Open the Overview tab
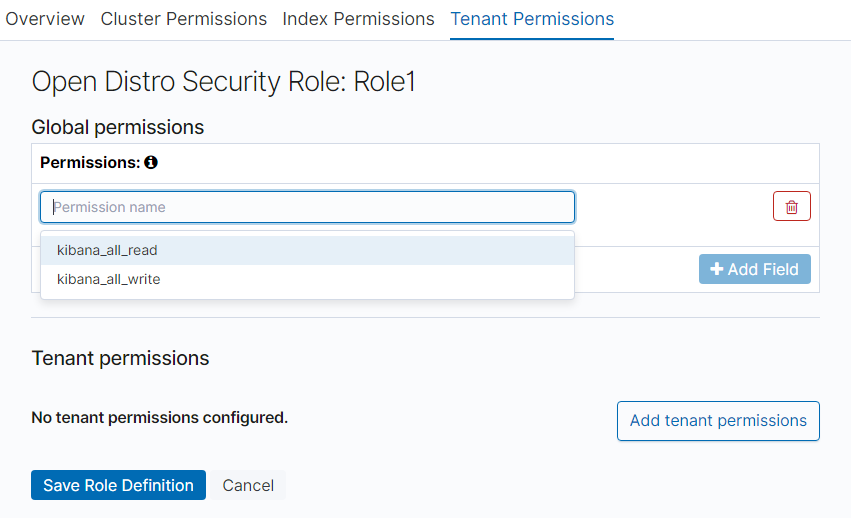This screenshot has width=851, height=518. [x=44, y=19]
